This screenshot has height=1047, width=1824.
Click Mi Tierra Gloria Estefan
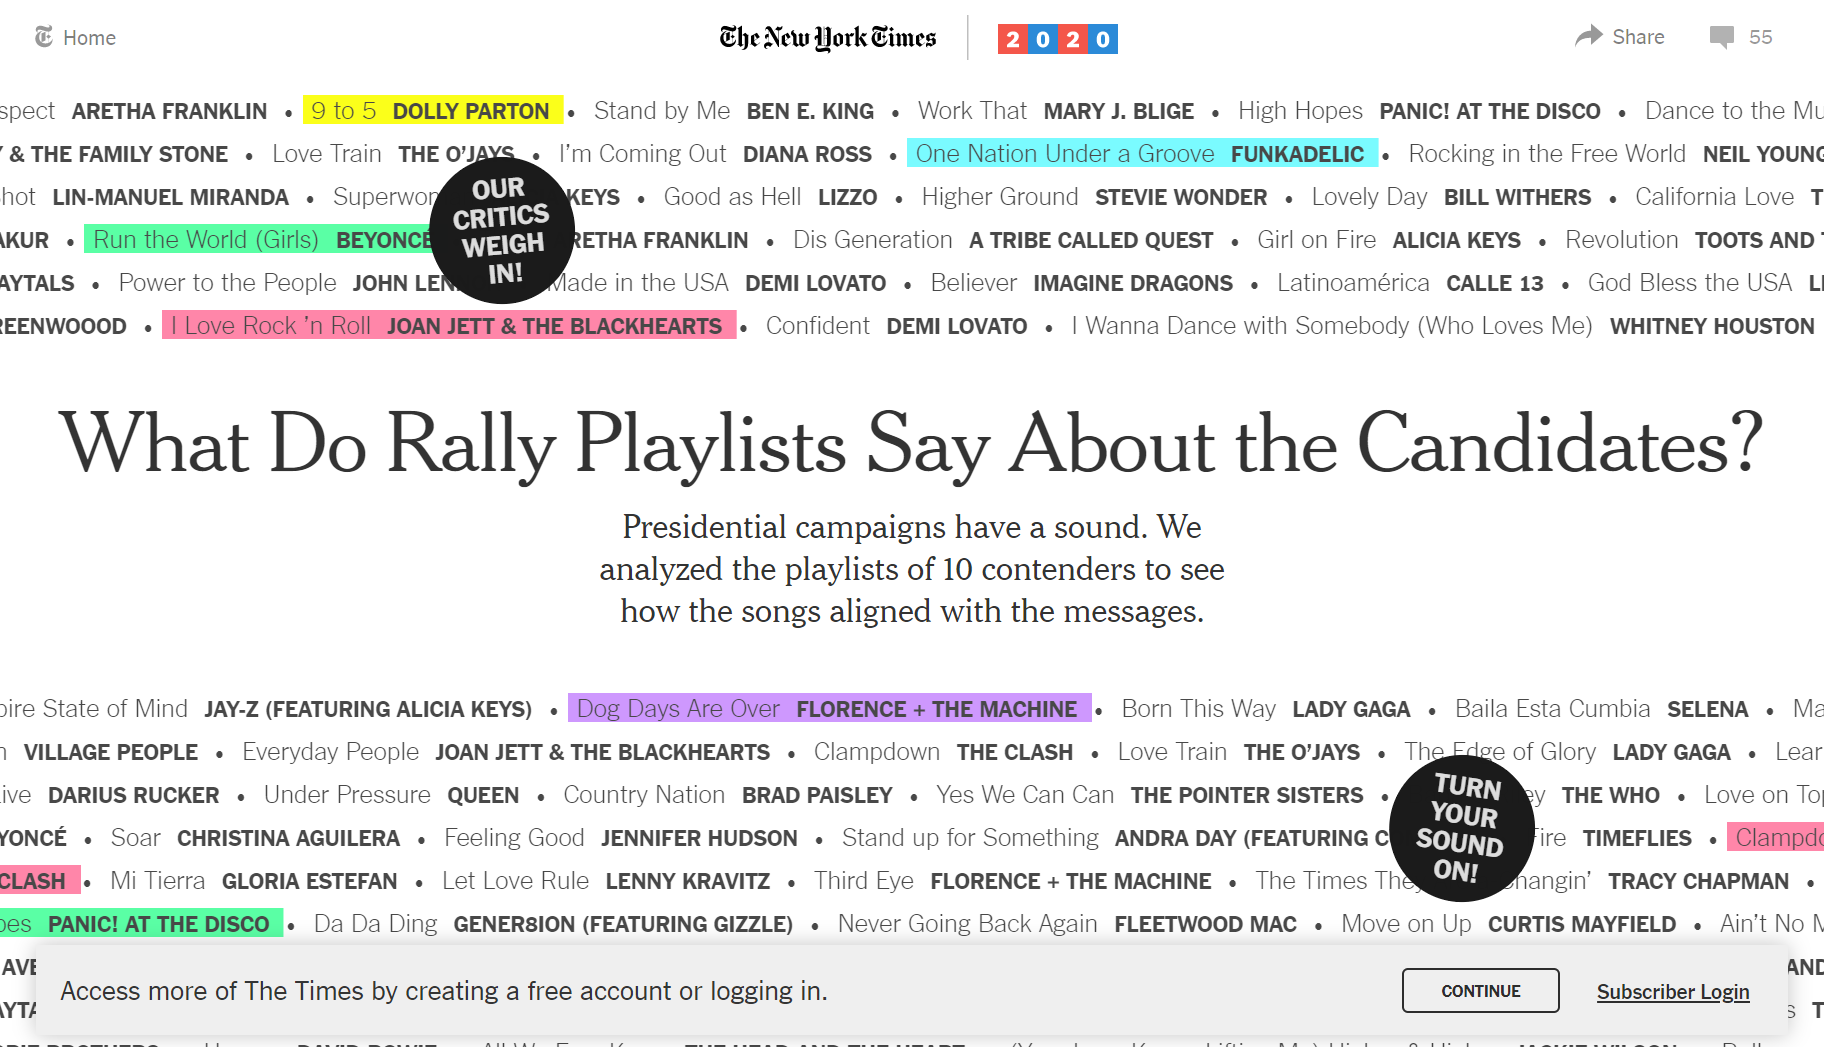[x=254, y=880]
